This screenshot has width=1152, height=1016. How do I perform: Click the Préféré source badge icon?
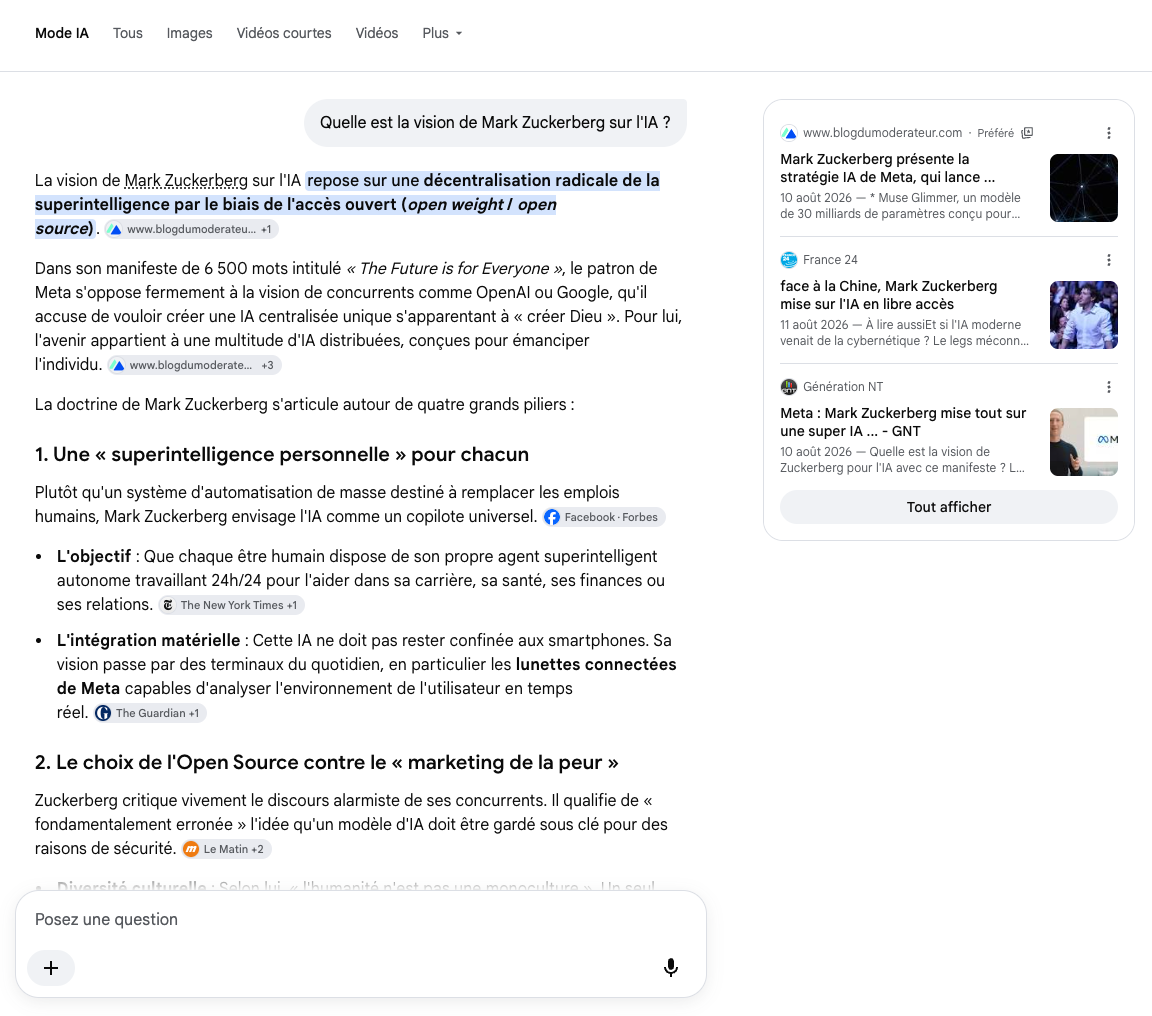click(x=1028, y=133)
